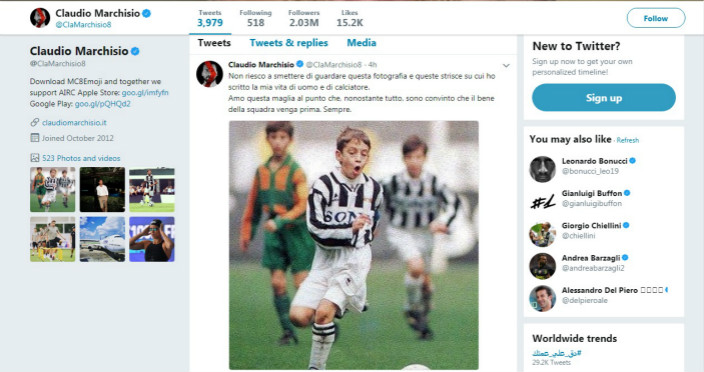Viewport: 704px width, 372px height.
Task: Select the Tweets tab
Action: click(x=214, y=43)
